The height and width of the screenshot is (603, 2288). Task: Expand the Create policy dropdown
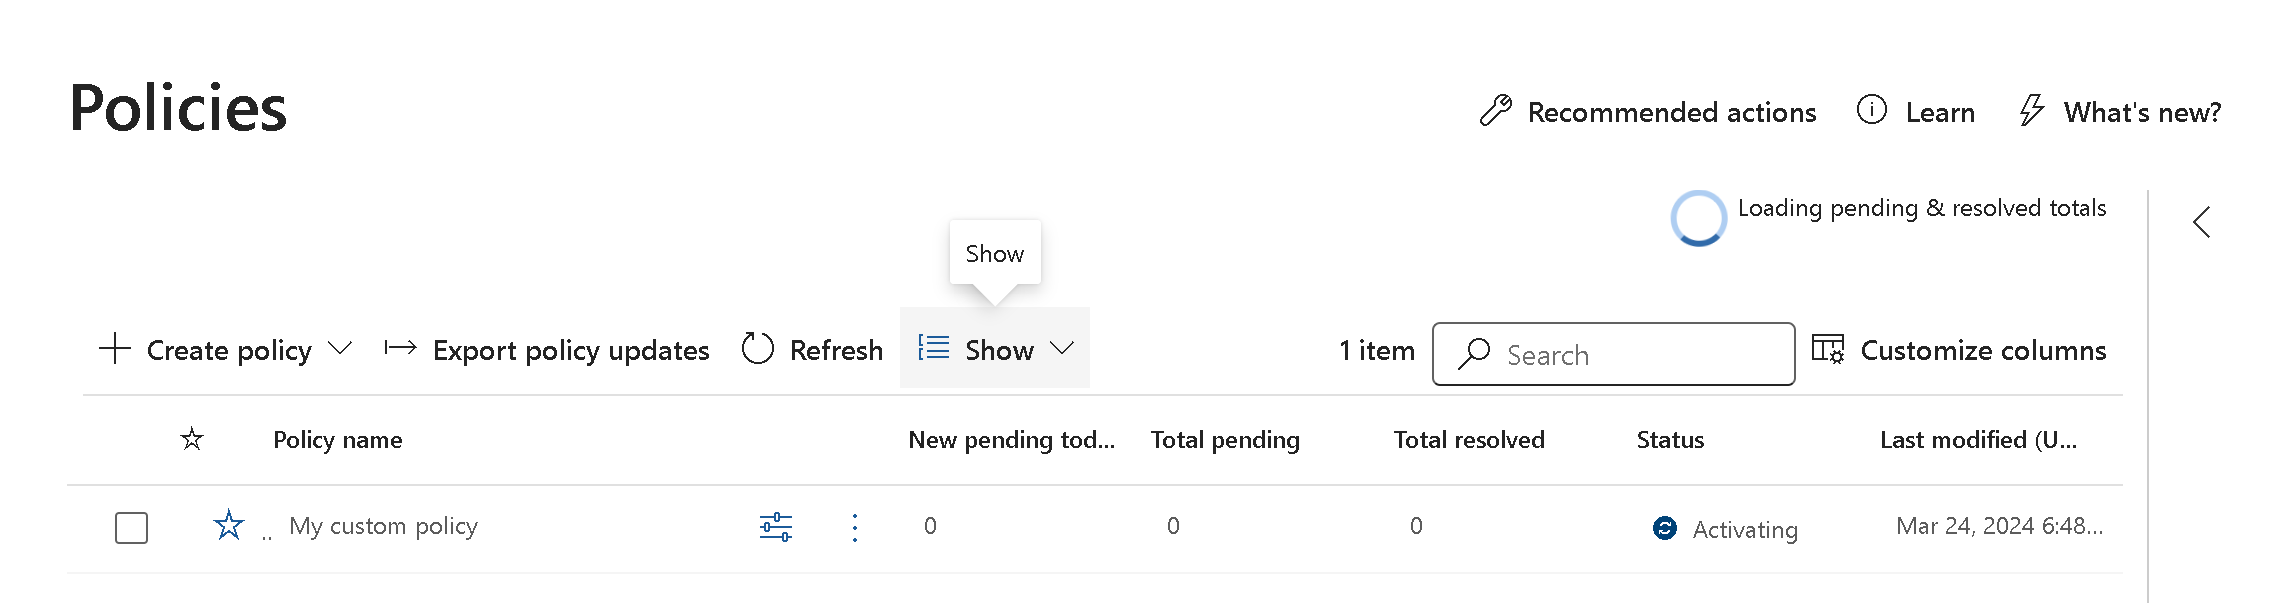pos(340,349)
